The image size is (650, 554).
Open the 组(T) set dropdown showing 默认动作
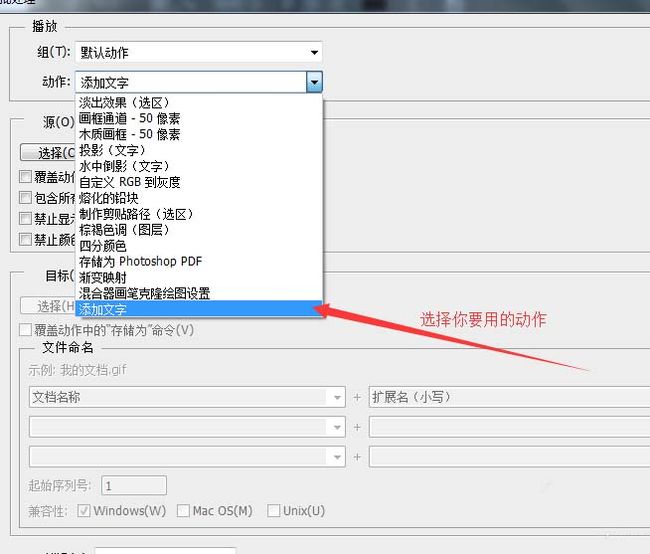coord(199,52)
